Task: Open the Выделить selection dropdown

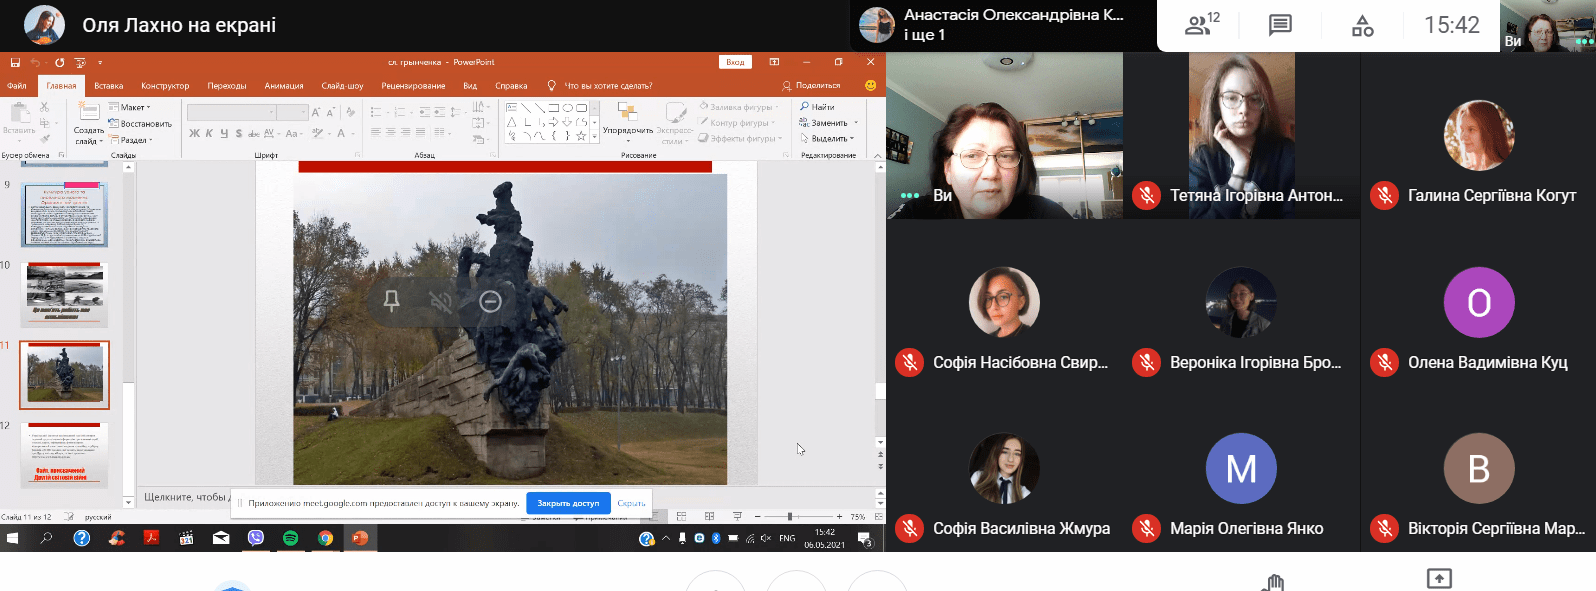Action: tap(828, 139)
